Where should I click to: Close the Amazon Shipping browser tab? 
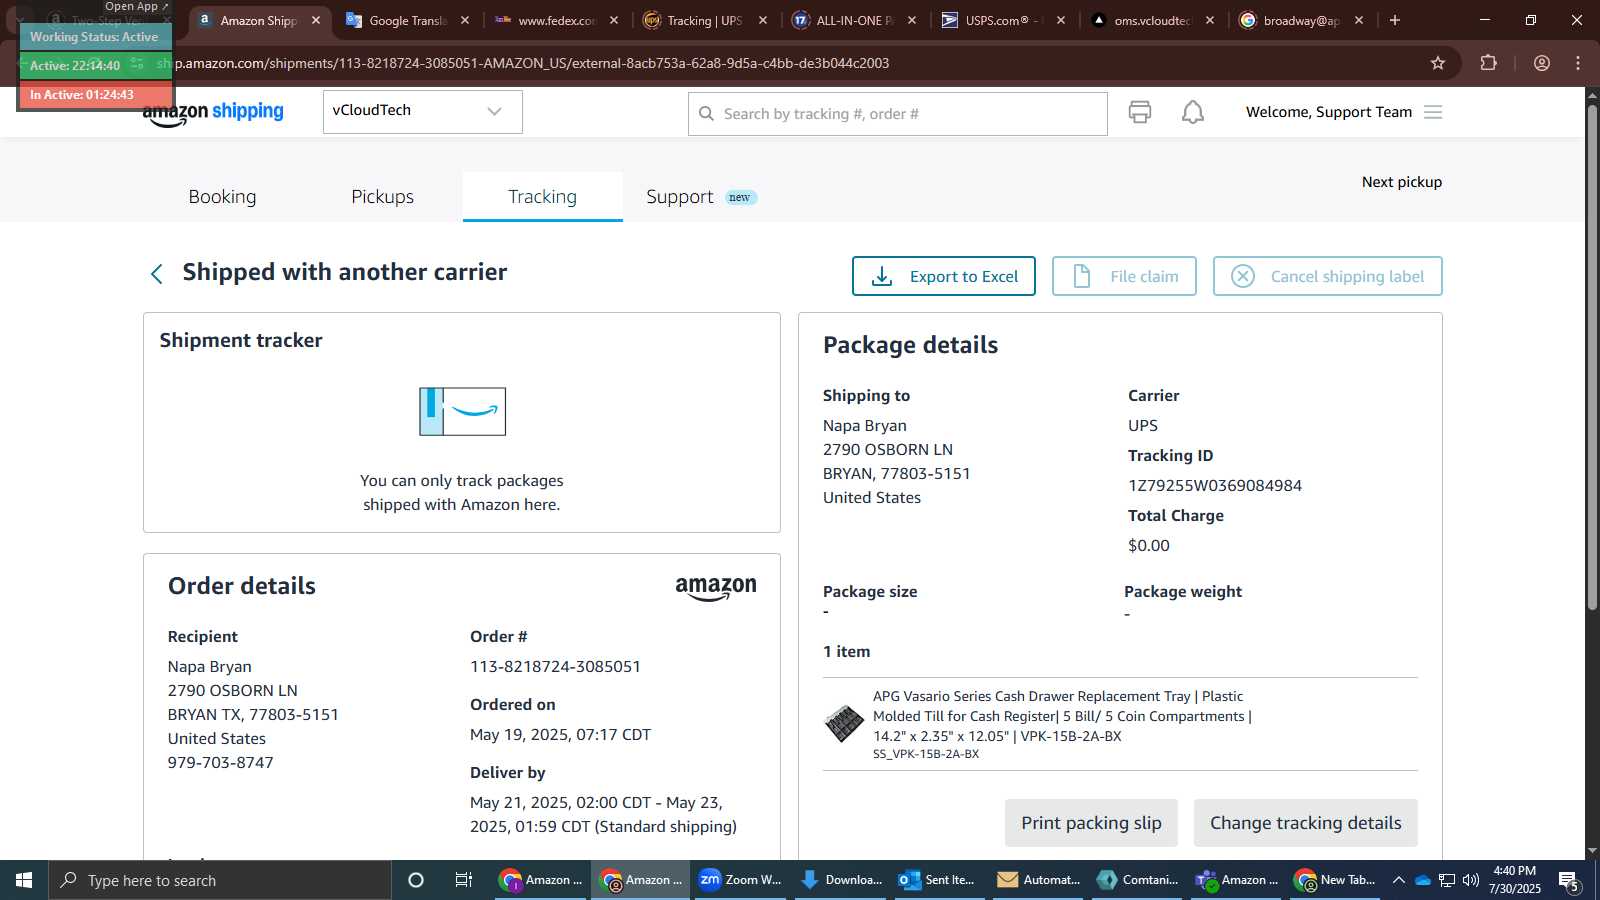316,20
